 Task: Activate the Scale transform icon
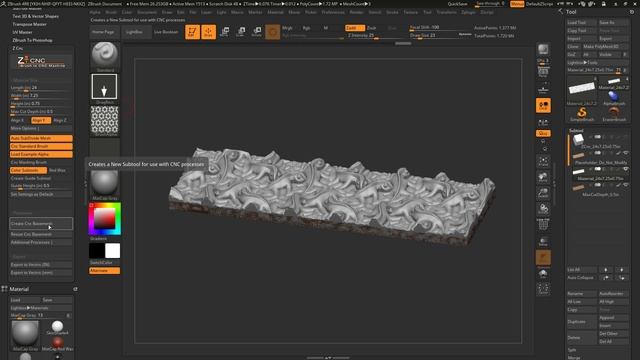[240, 32]
